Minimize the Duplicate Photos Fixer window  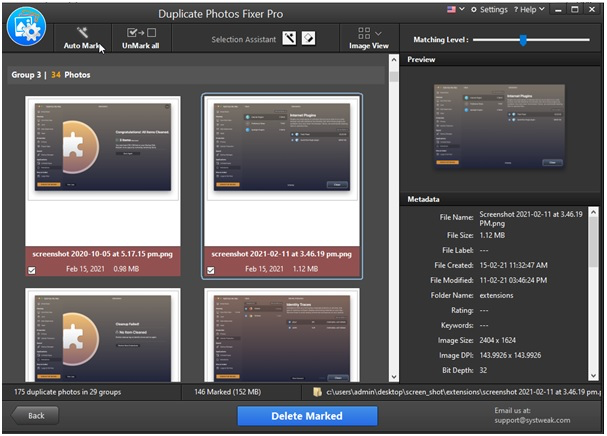(558, 10)
